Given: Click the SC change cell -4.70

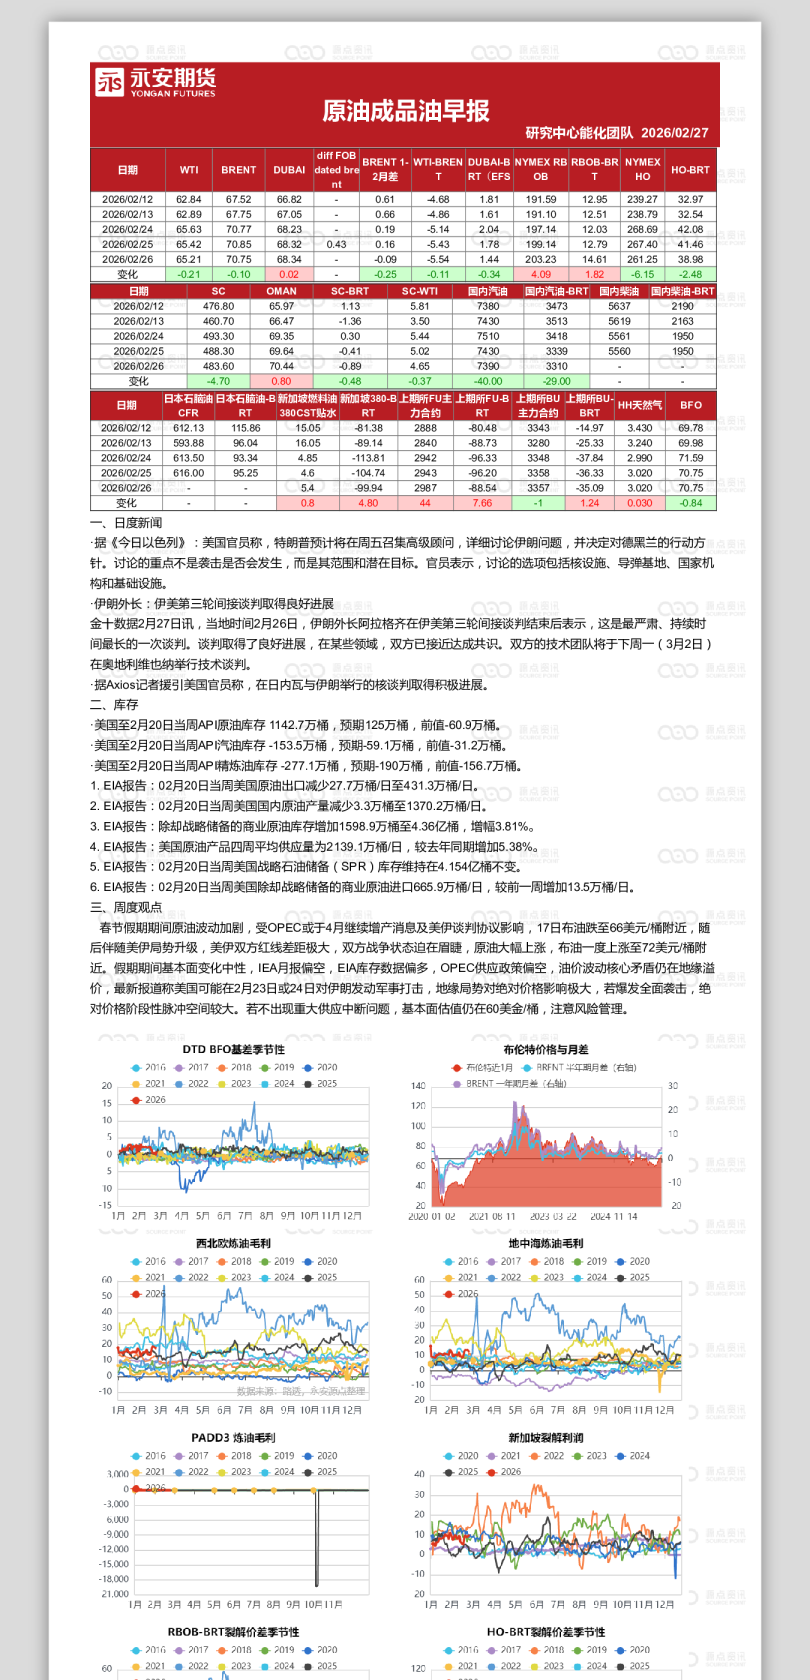Looking at the screenshot, I should (218, 381).
